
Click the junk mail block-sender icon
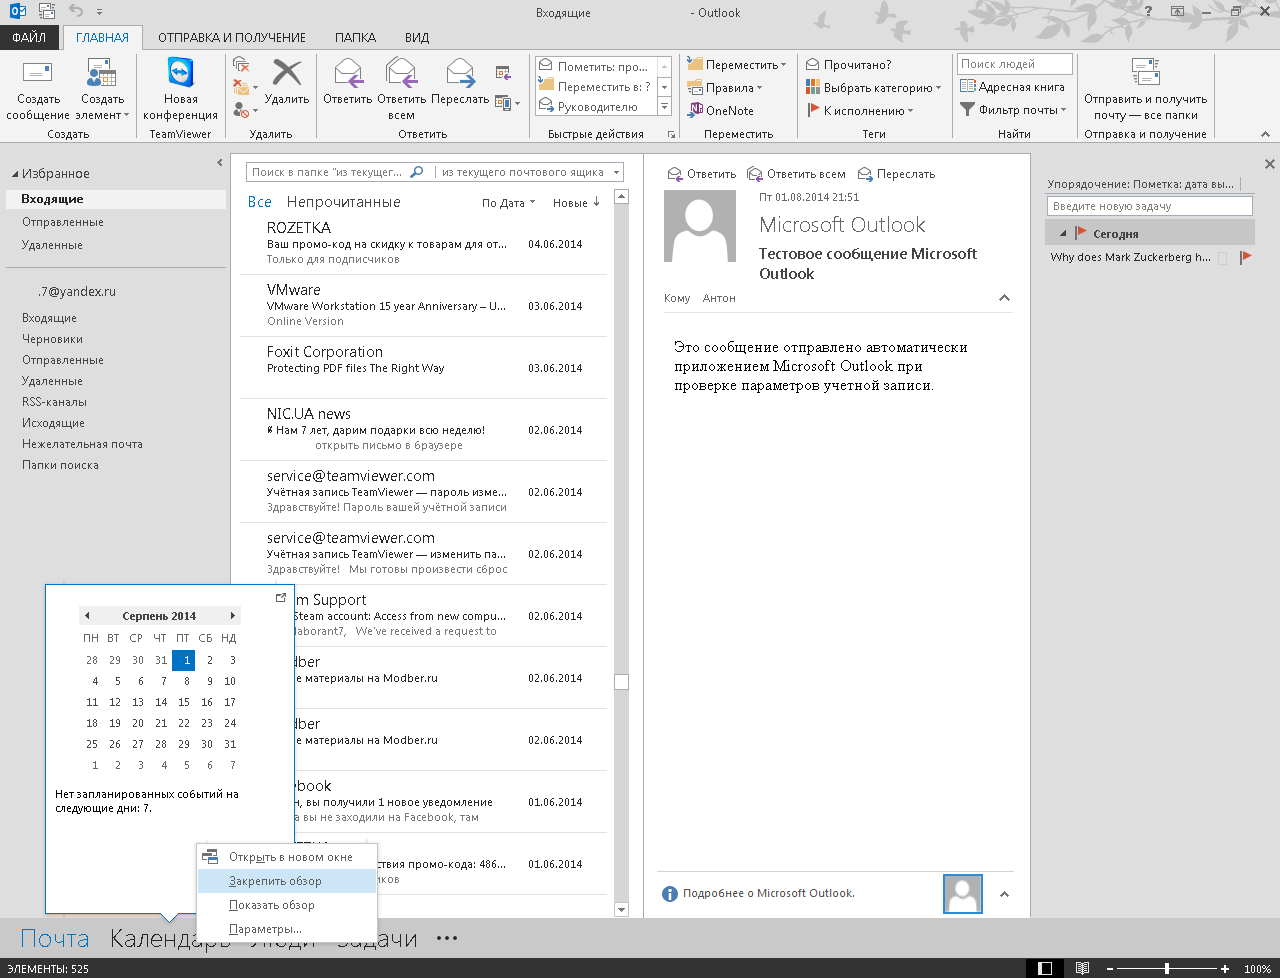pyautogui.click(x=240, y=109)
